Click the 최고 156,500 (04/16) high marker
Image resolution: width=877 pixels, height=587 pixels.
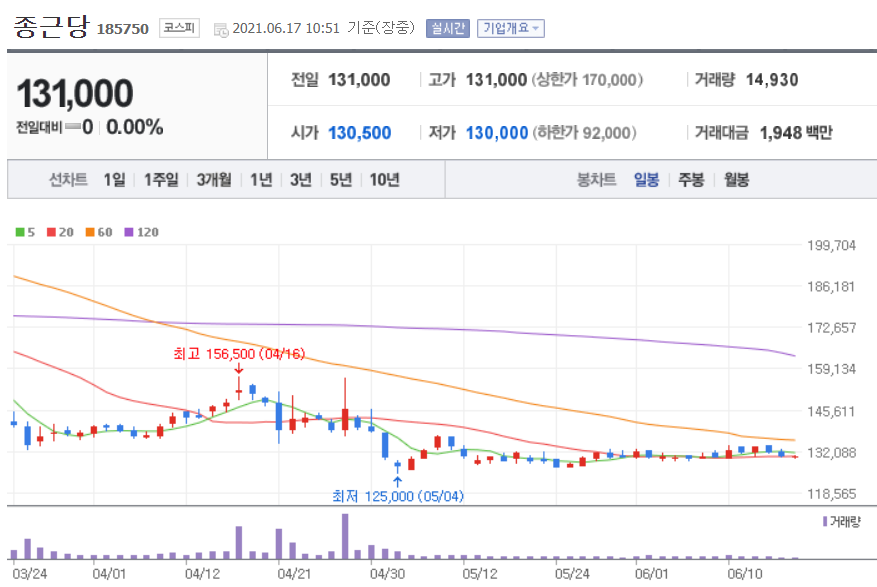239,354
